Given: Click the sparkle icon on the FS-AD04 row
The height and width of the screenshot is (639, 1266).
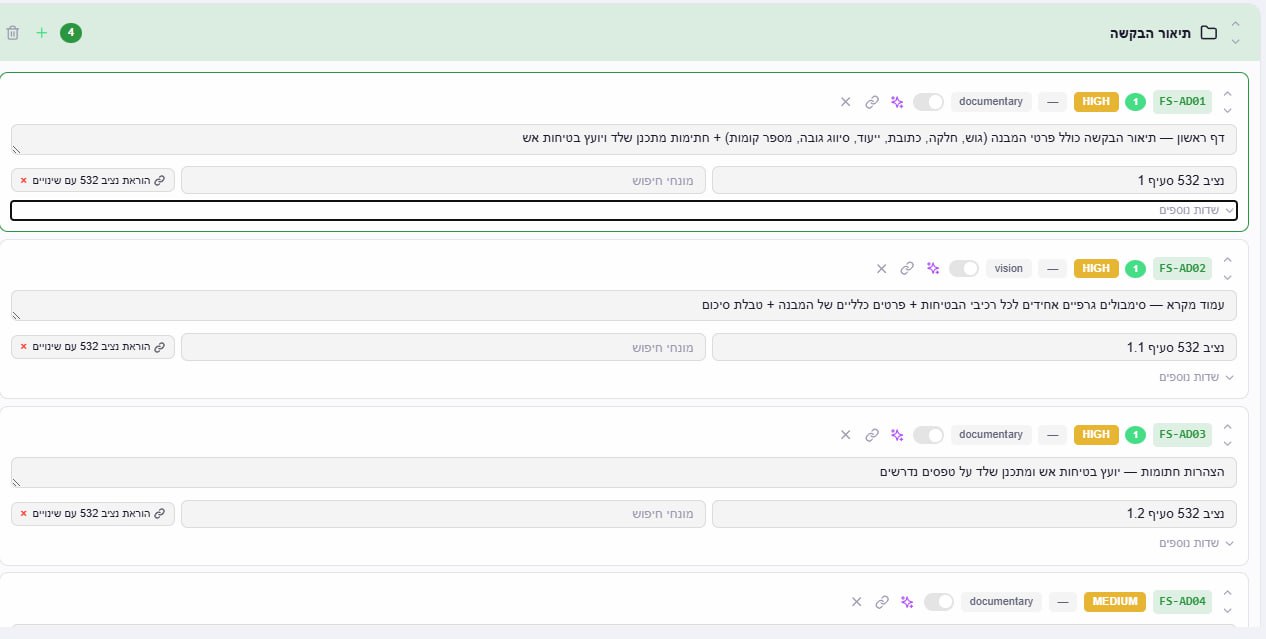Looking at the screenshot, I should pos(907,602).
